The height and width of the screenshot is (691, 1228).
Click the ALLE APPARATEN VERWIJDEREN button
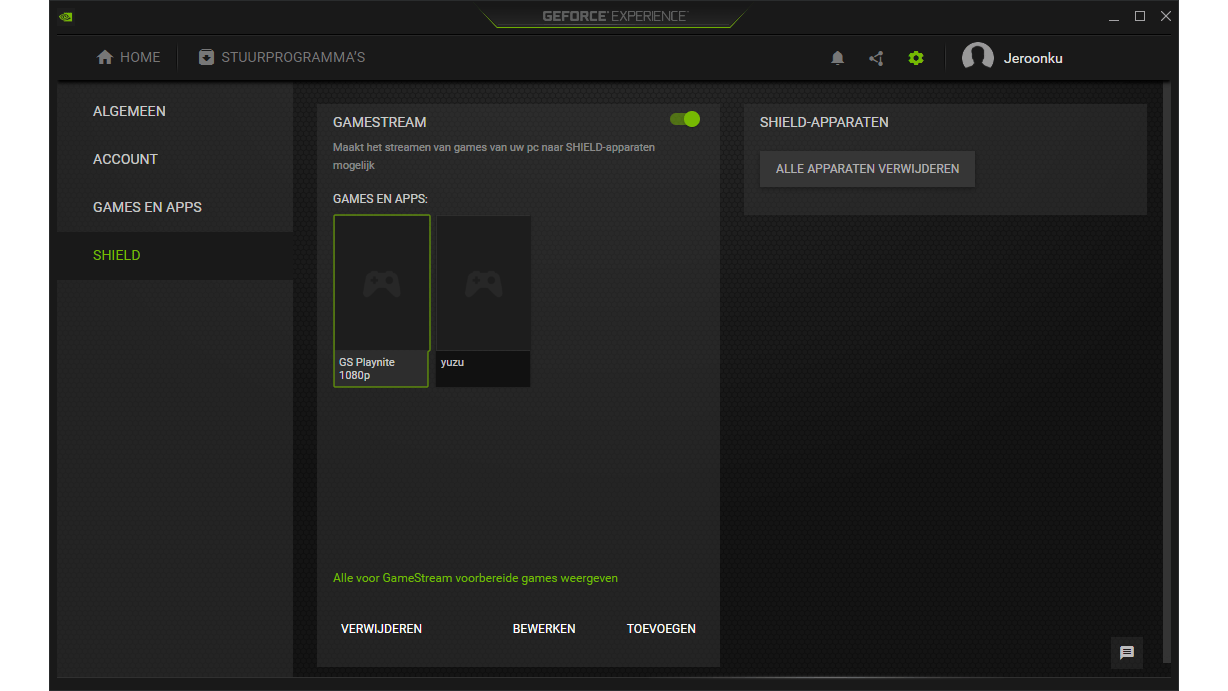867,169
